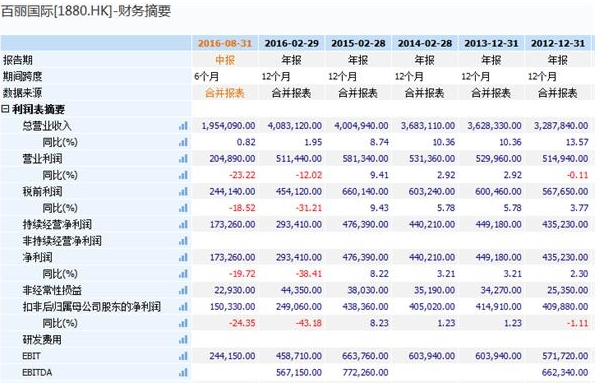Open chart icon for 持续经营净利润 row
The height and width of the screenshot is (389, 604).
pos(183,225)
